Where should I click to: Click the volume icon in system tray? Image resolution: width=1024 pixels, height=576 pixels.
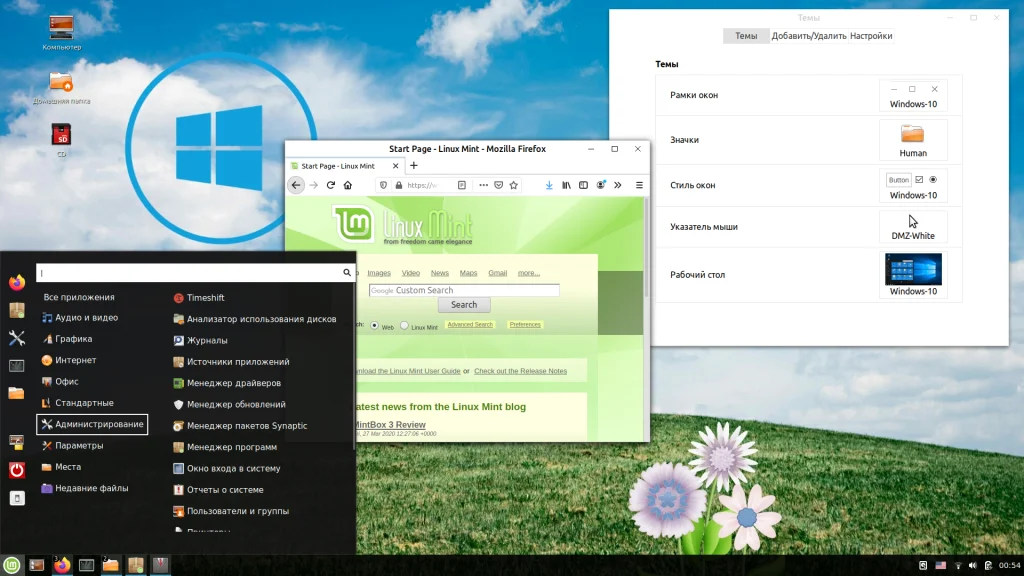pos(973,566)
